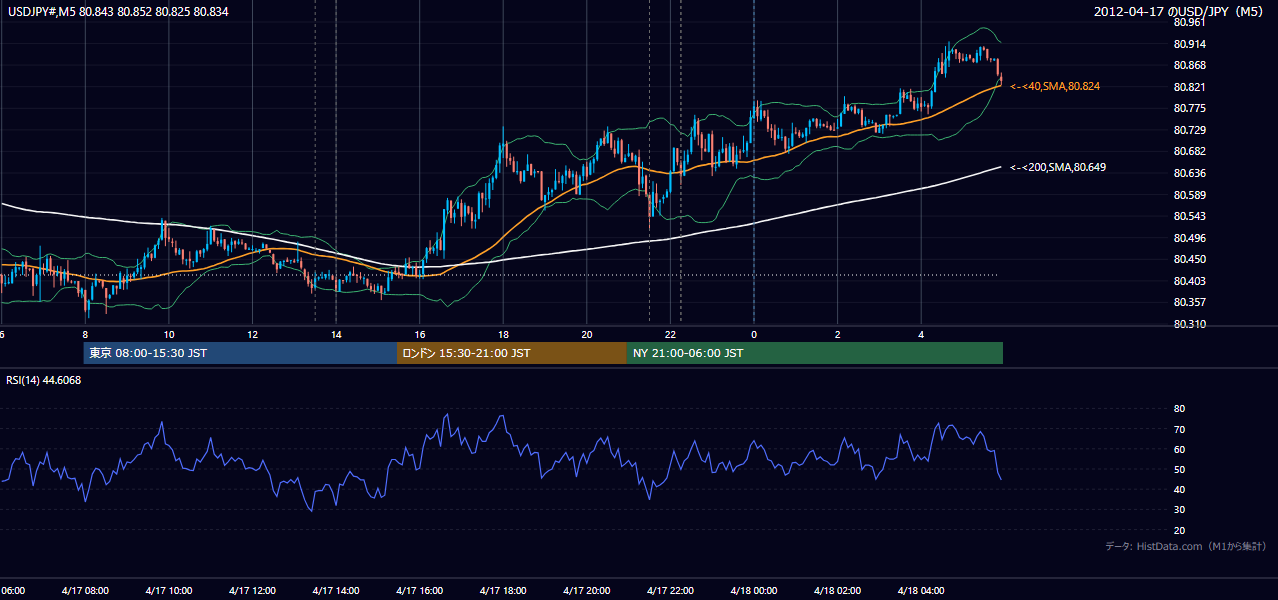Click the hour 22 tick under main chart
The width and height of the screenshot is (1278, 600).
click(672, 334)
